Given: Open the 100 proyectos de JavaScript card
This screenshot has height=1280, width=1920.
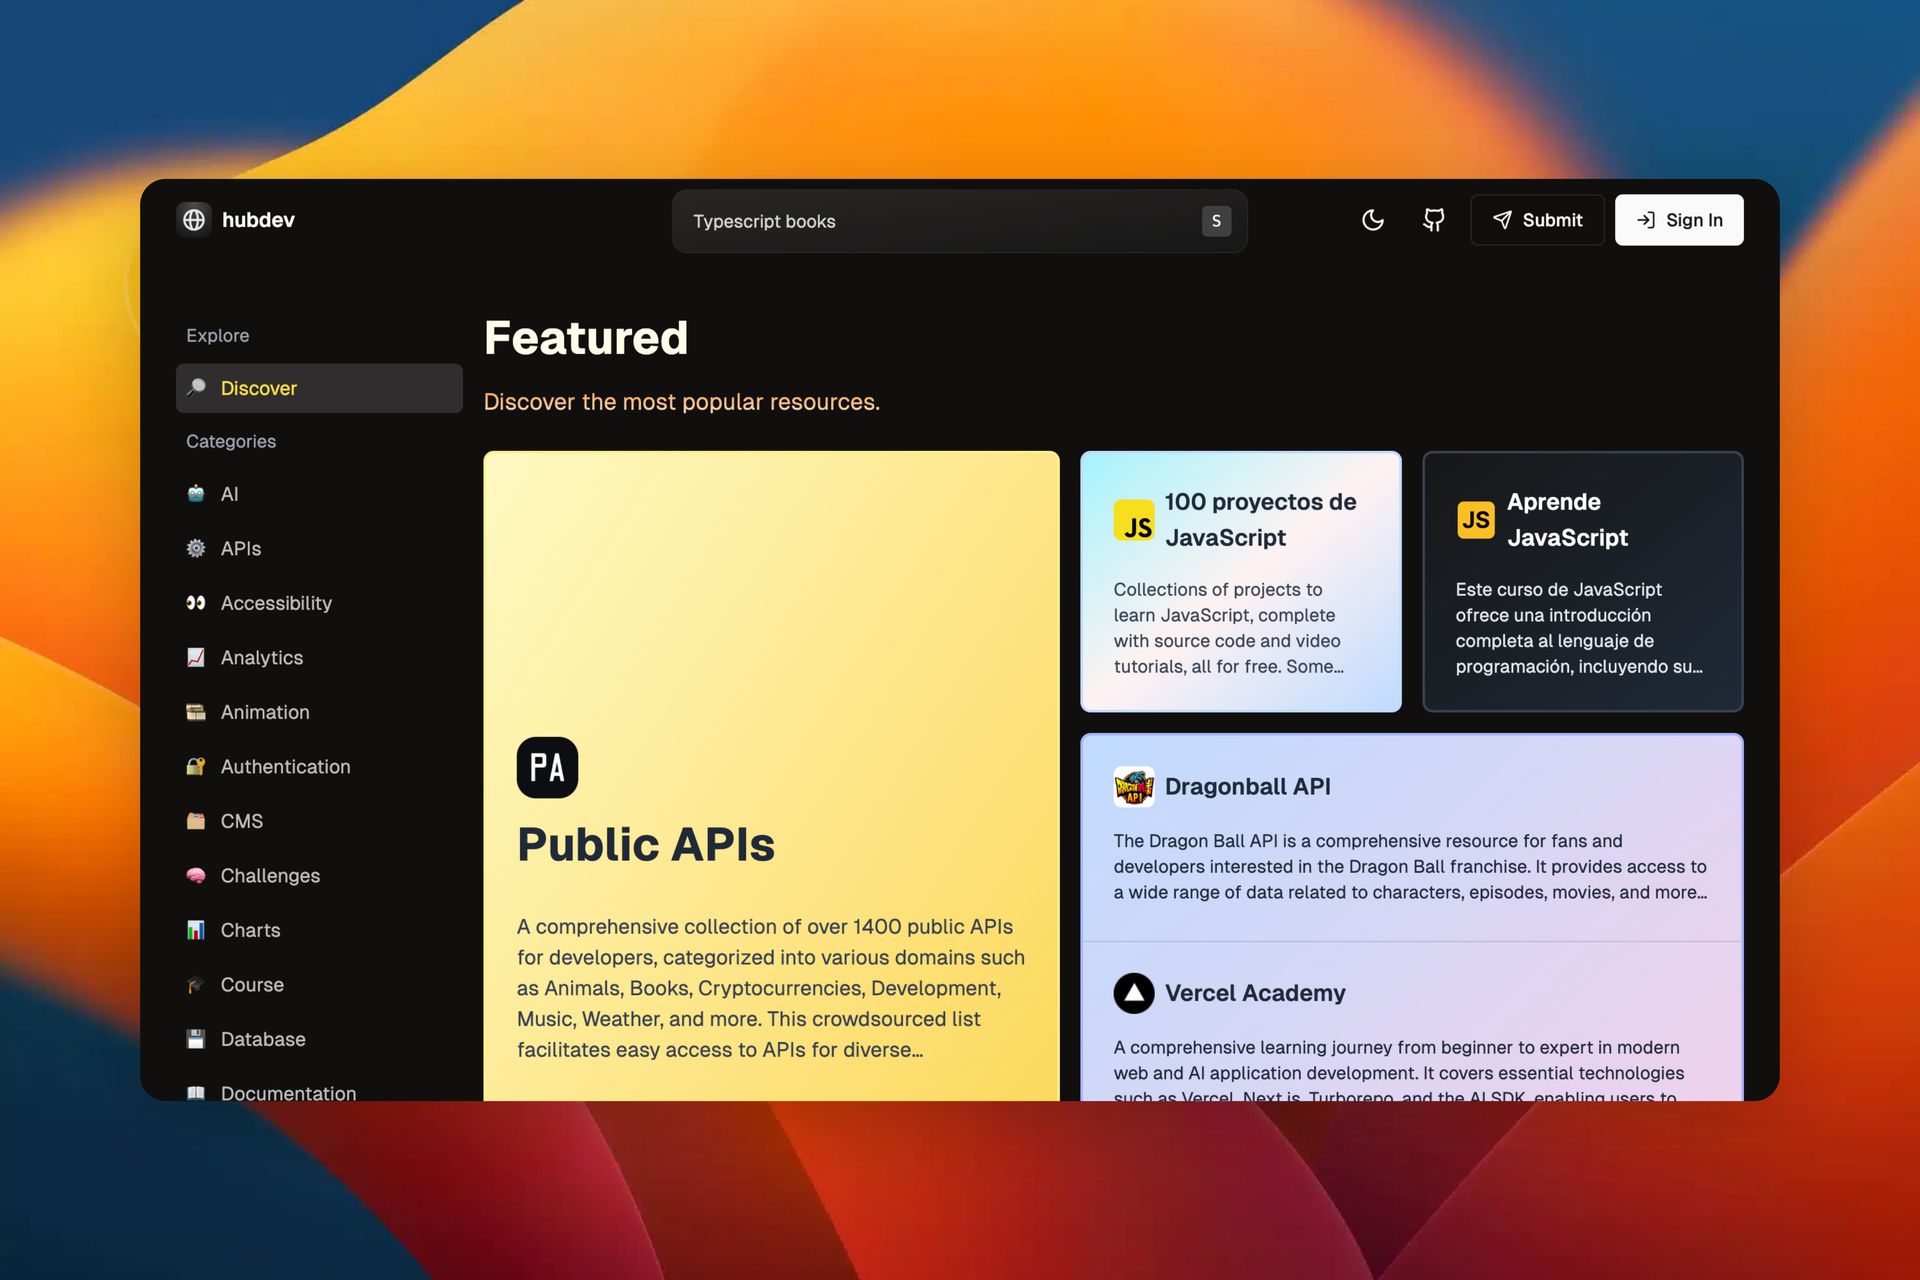Looking at the screenshot, I should point(1240,581).
